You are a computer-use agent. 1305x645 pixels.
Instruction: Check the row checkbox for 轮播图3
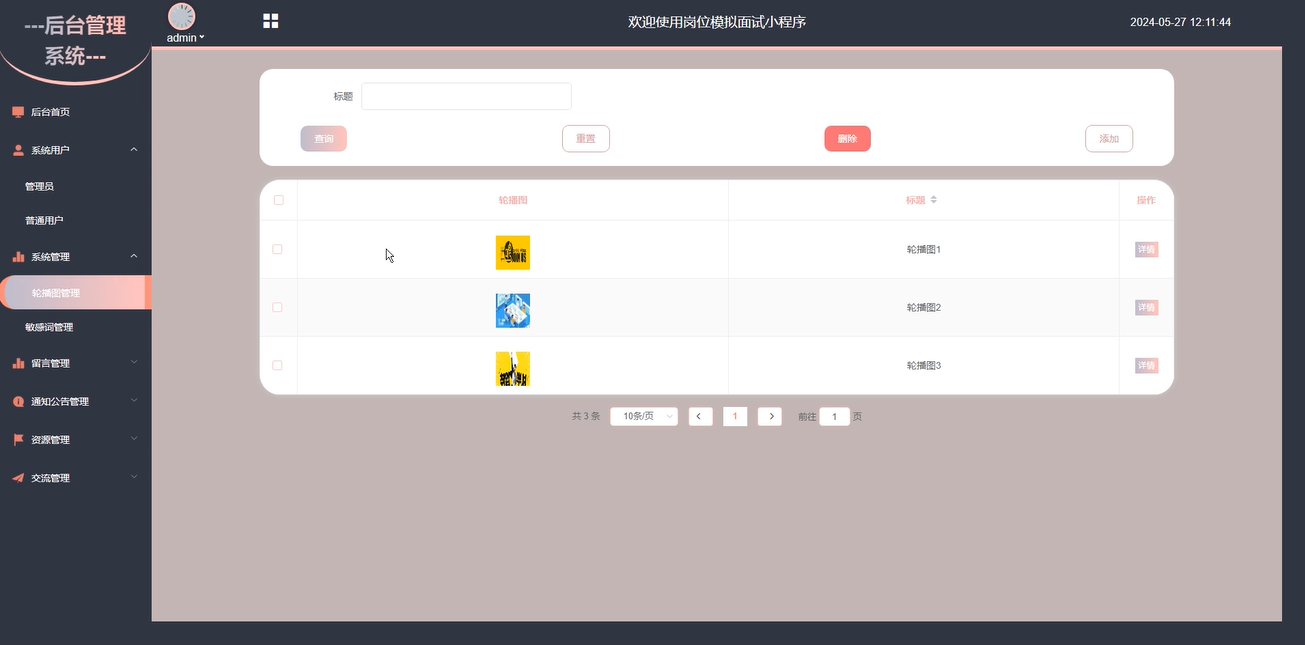[x=278, y=365]
